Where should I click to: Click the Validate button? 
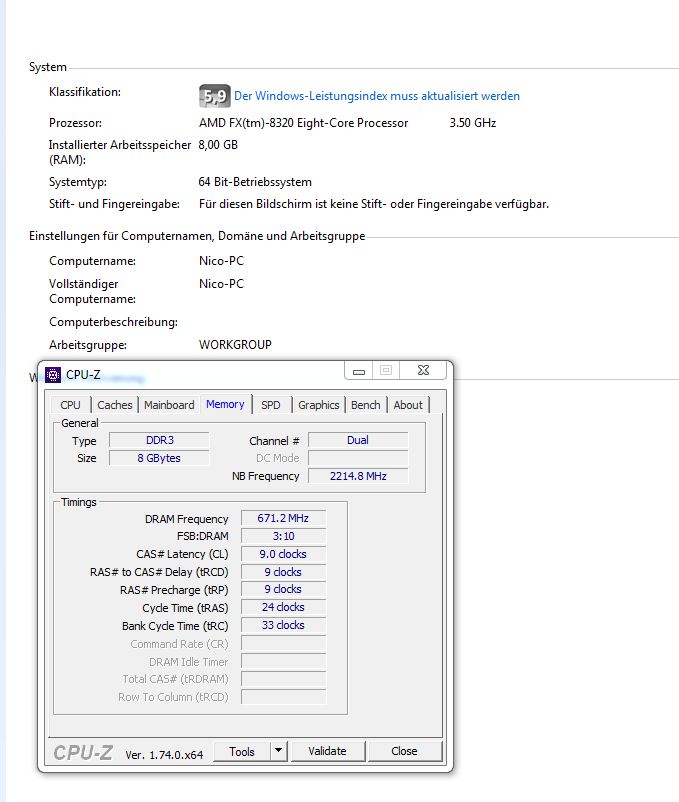click(x=327, y=751)
